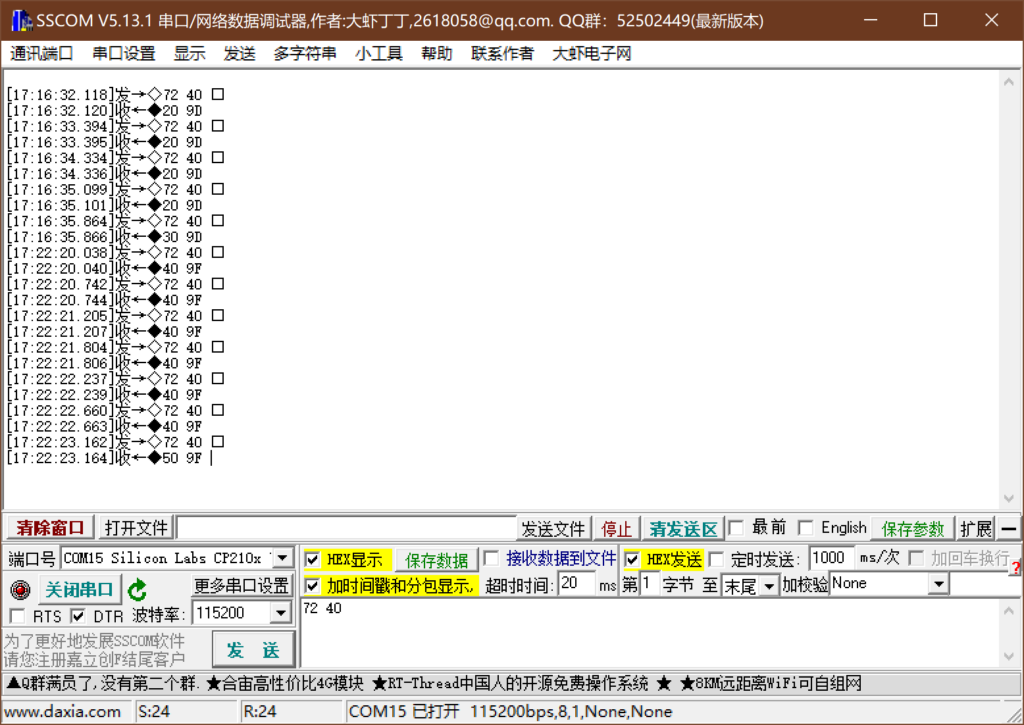The width and height of the screenshot is (1024, 725).
Task: Enable the RTS checkbox
Action: 17,616
